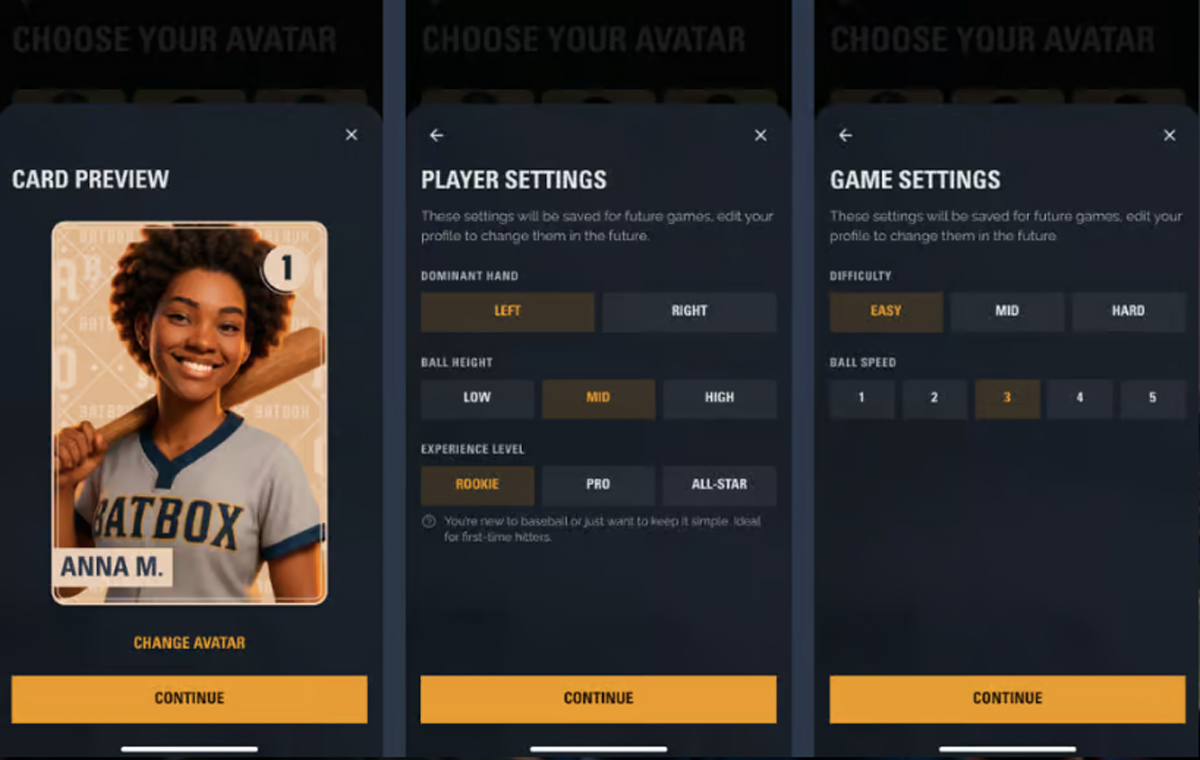Set difficulty to Mid
Image resolution: width=1200 pixels, height=760 pixels.
(1007, 311)
